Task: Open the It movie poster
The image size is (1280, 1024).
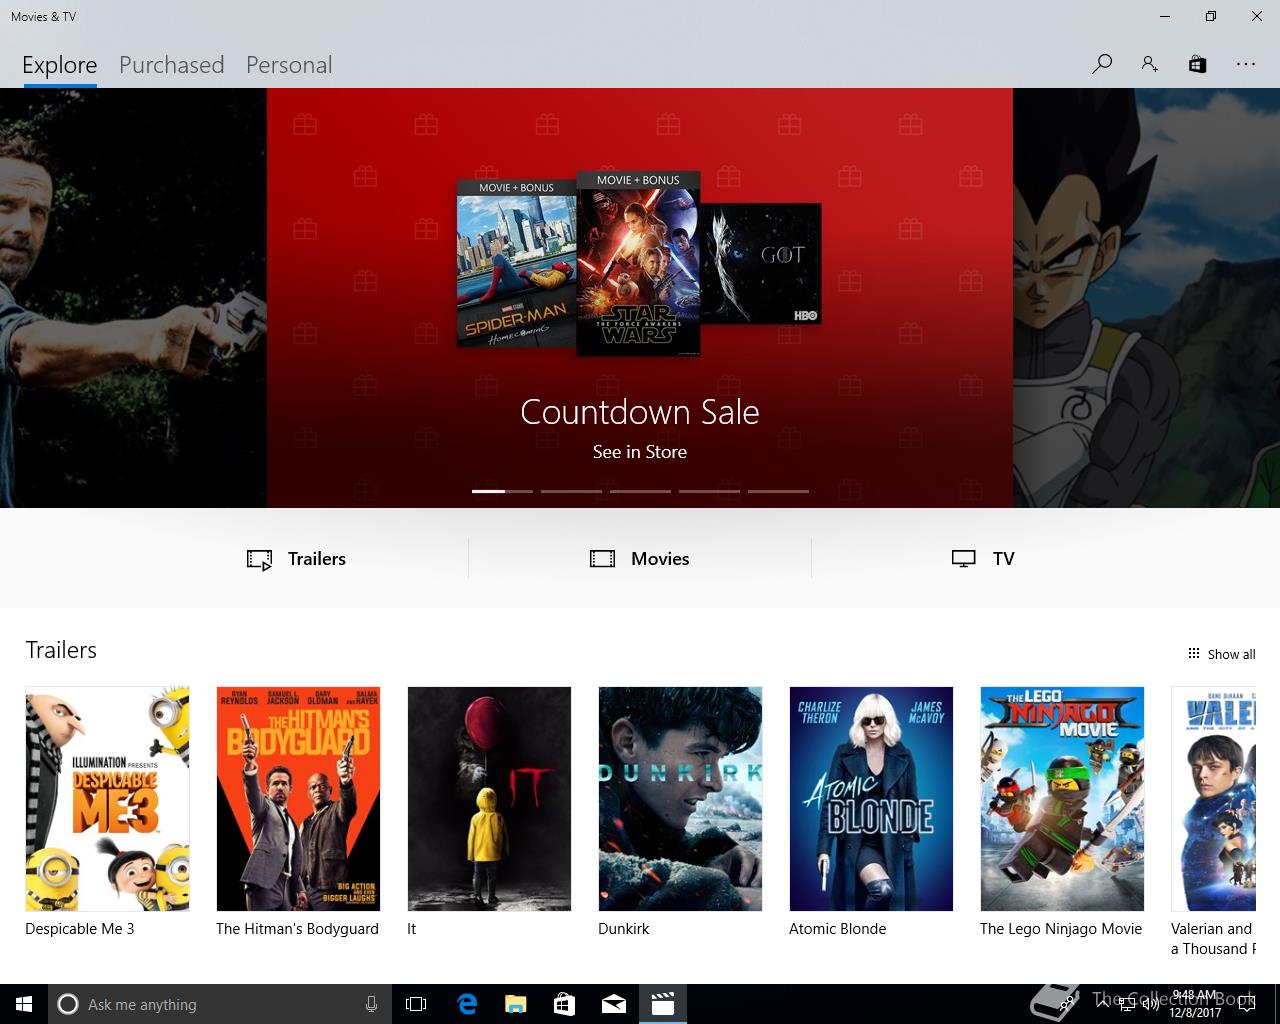Action: pyautogui.click(x=489, y=798)
